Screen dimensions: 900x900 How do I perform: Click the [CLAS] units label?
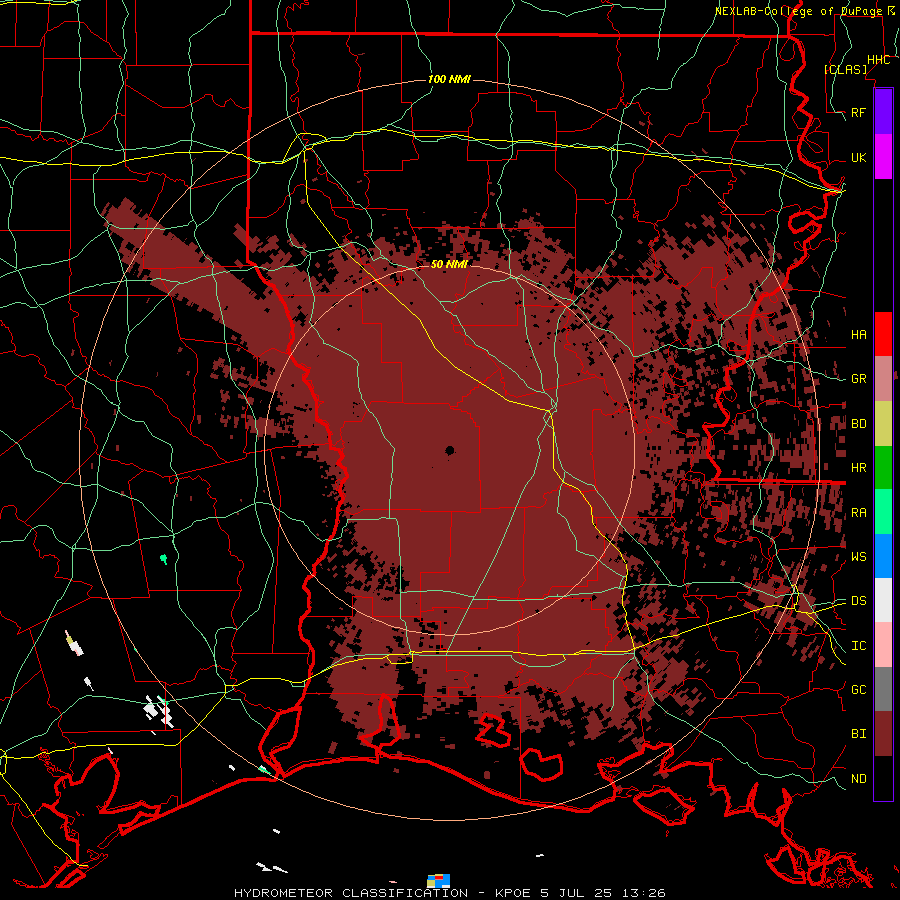click(x=845, y=69)
